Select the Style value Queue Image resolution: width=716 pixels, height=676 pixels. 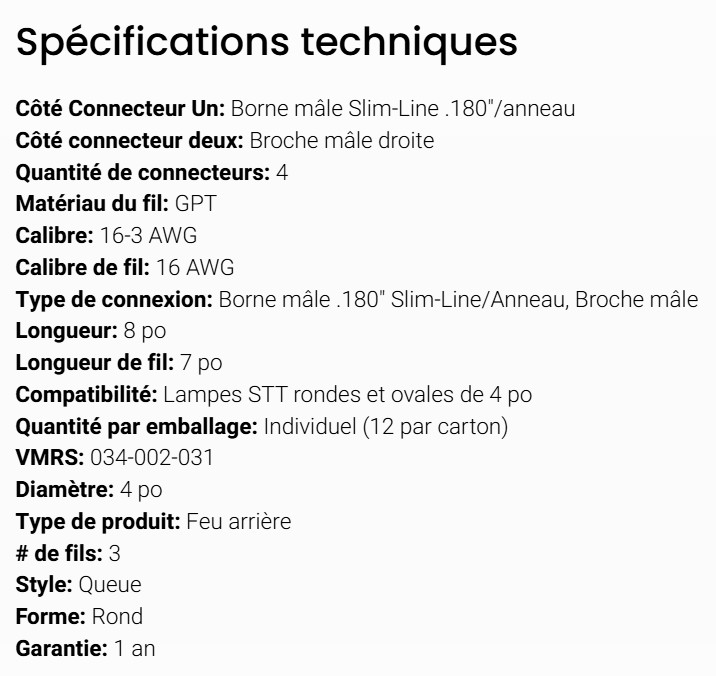click(110, 585)
